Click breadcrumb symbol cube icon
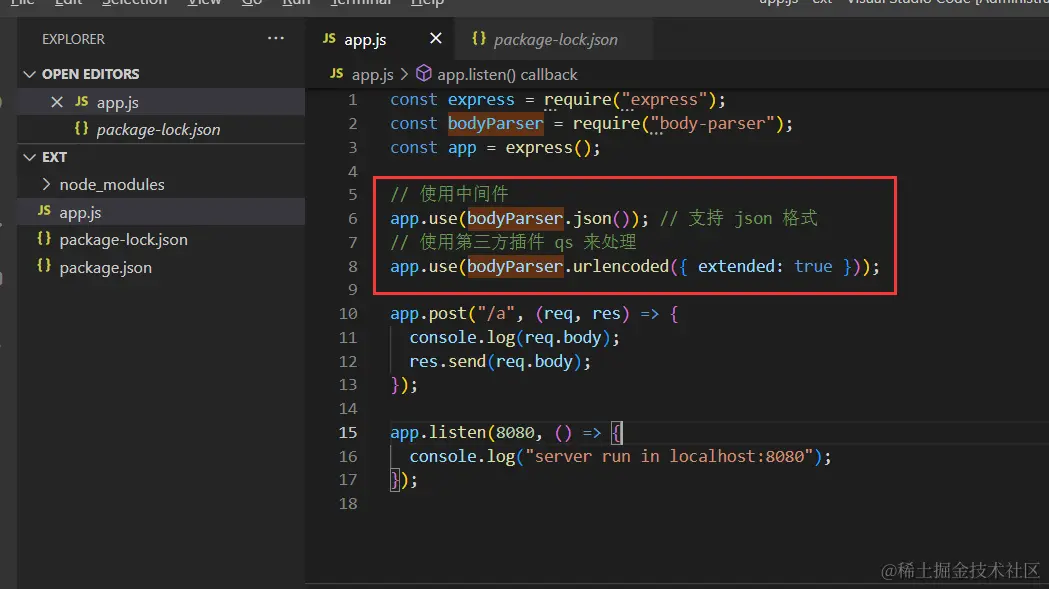1049x589 pixels. click(x=423, y=74)
